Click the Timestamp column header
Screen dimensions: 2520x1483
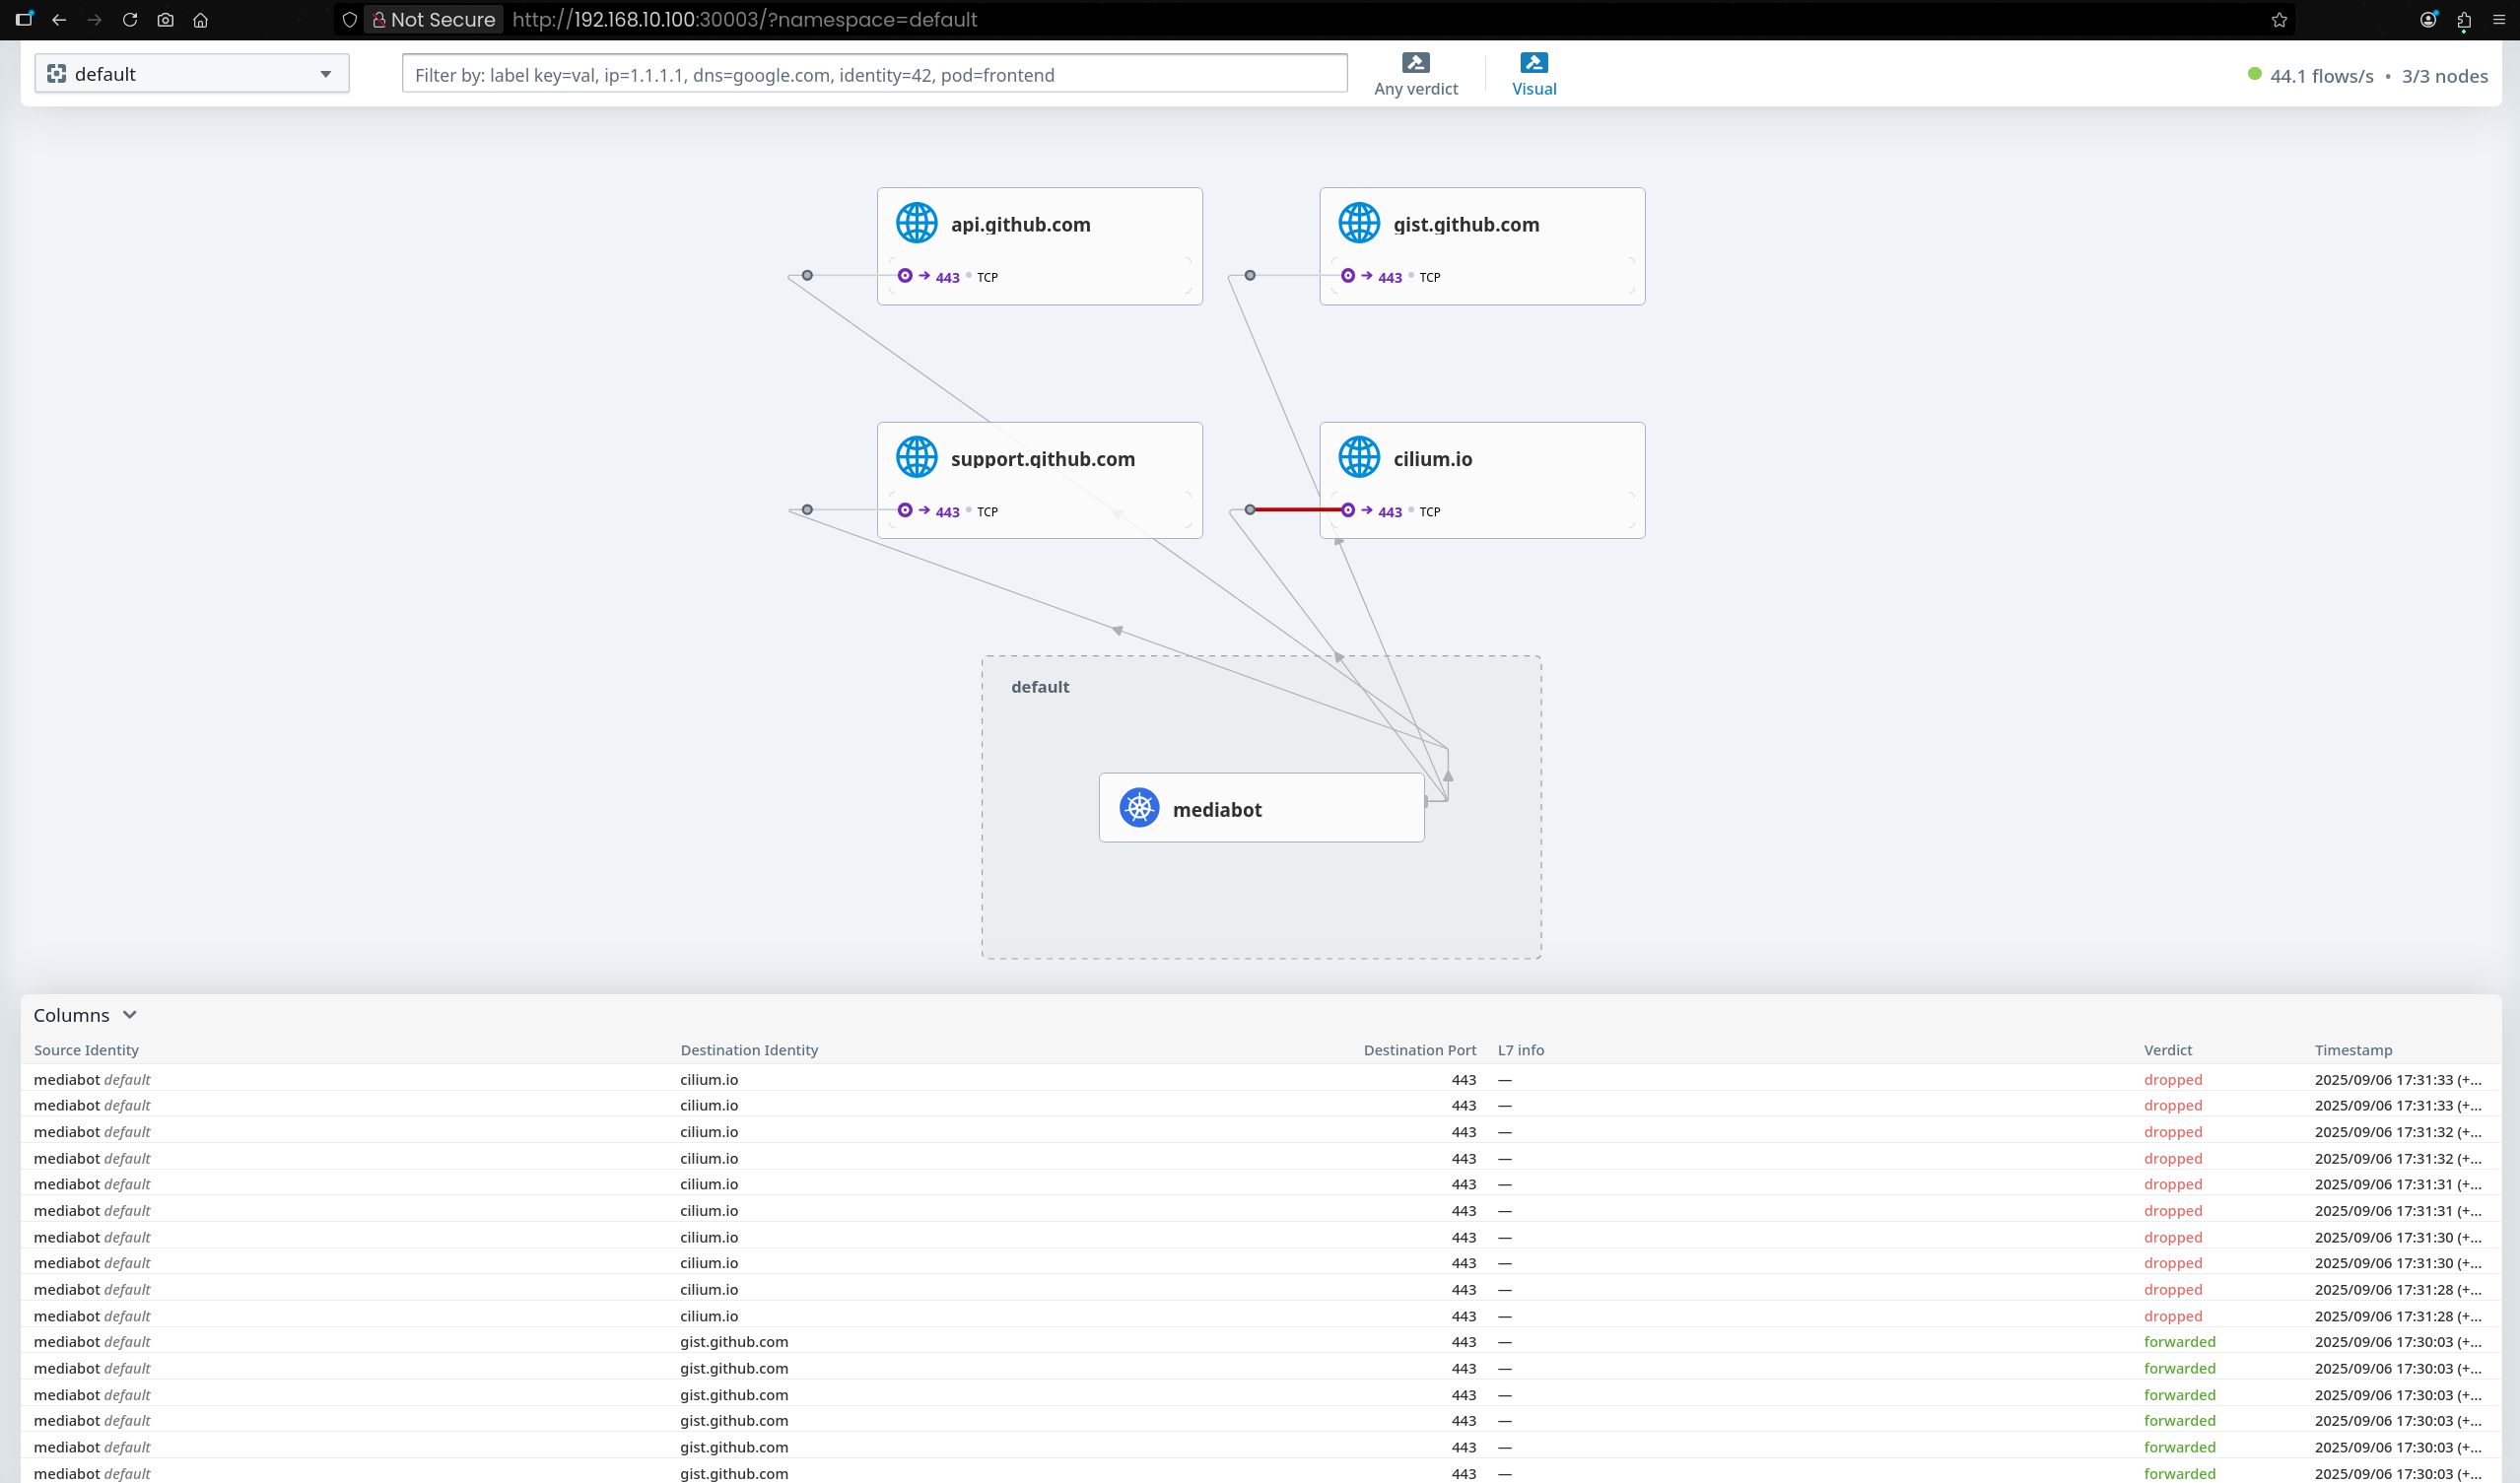2353,1050
